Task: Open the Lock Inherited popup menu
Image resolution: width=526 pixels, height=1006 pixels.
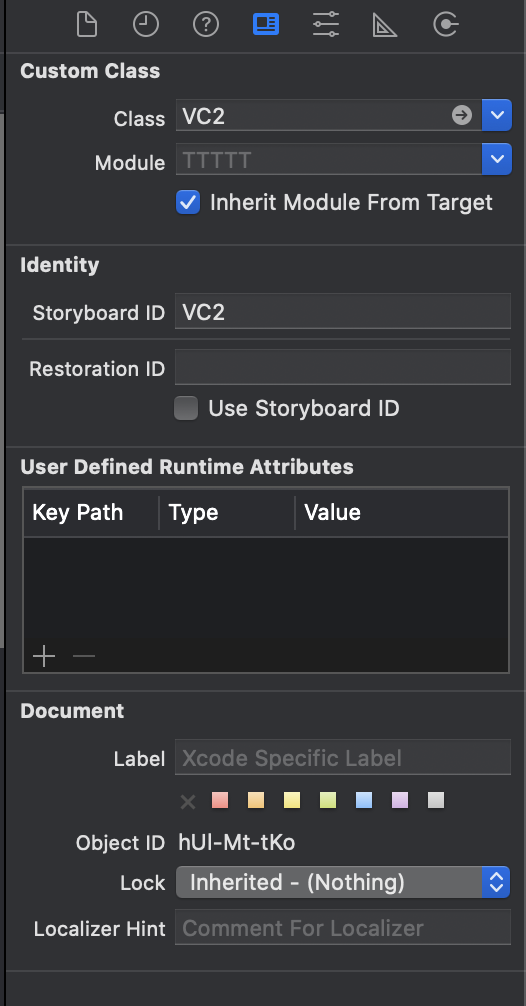Action: point(343,882)
